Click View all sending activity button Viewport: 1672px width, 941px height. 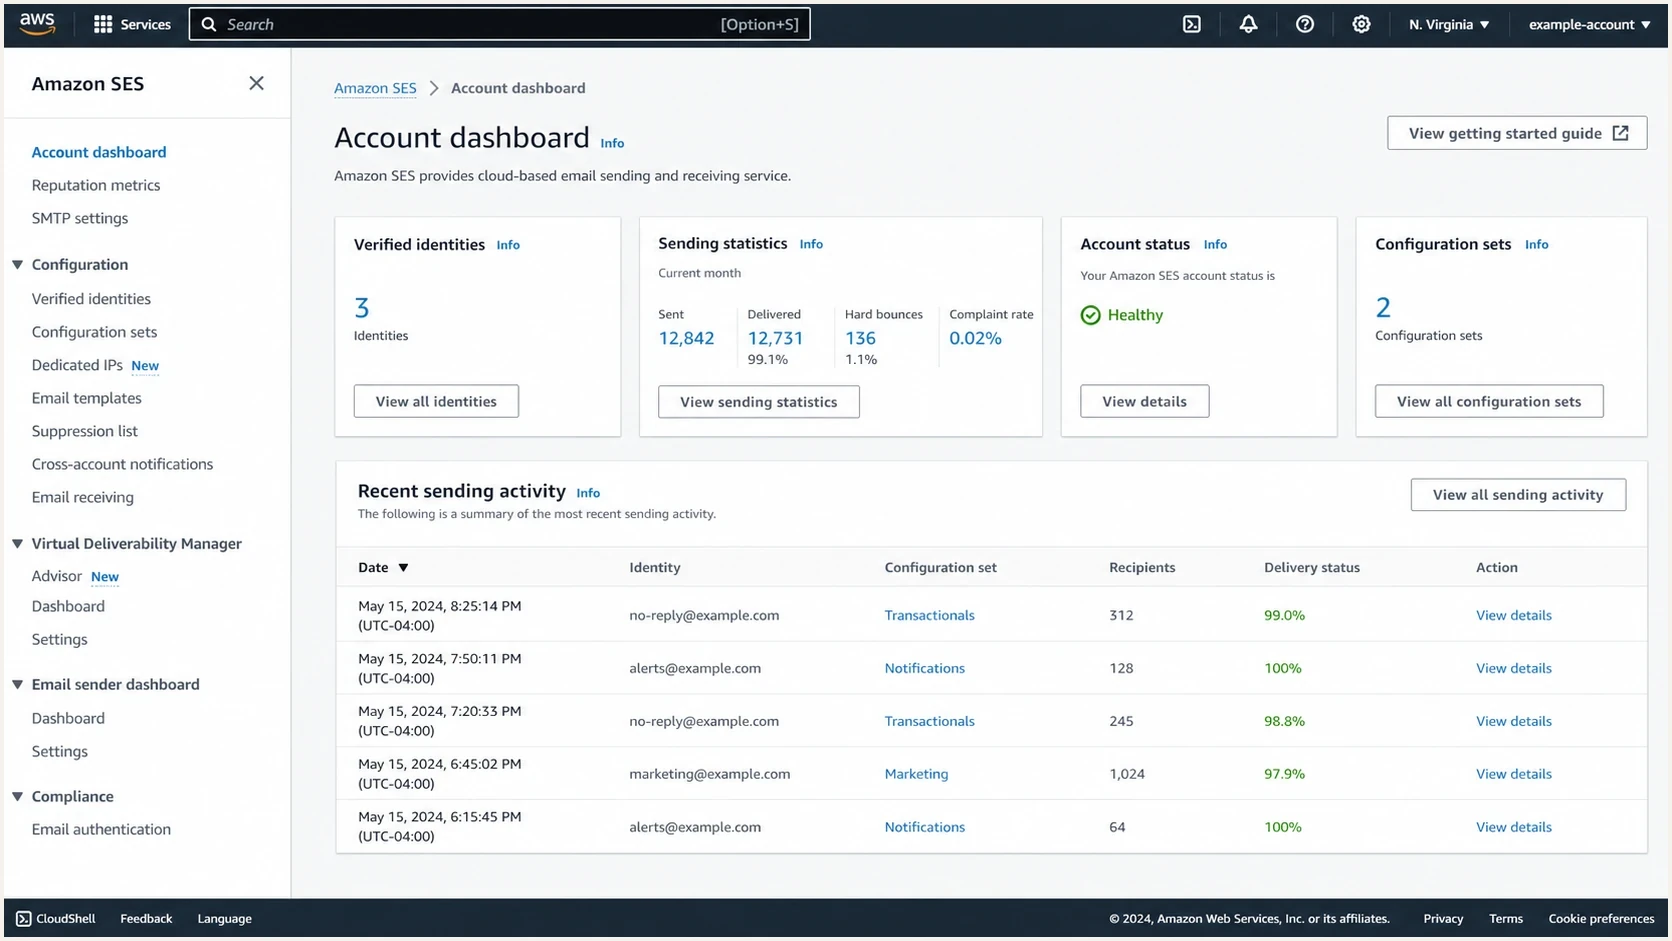(x=1518, y=495)
